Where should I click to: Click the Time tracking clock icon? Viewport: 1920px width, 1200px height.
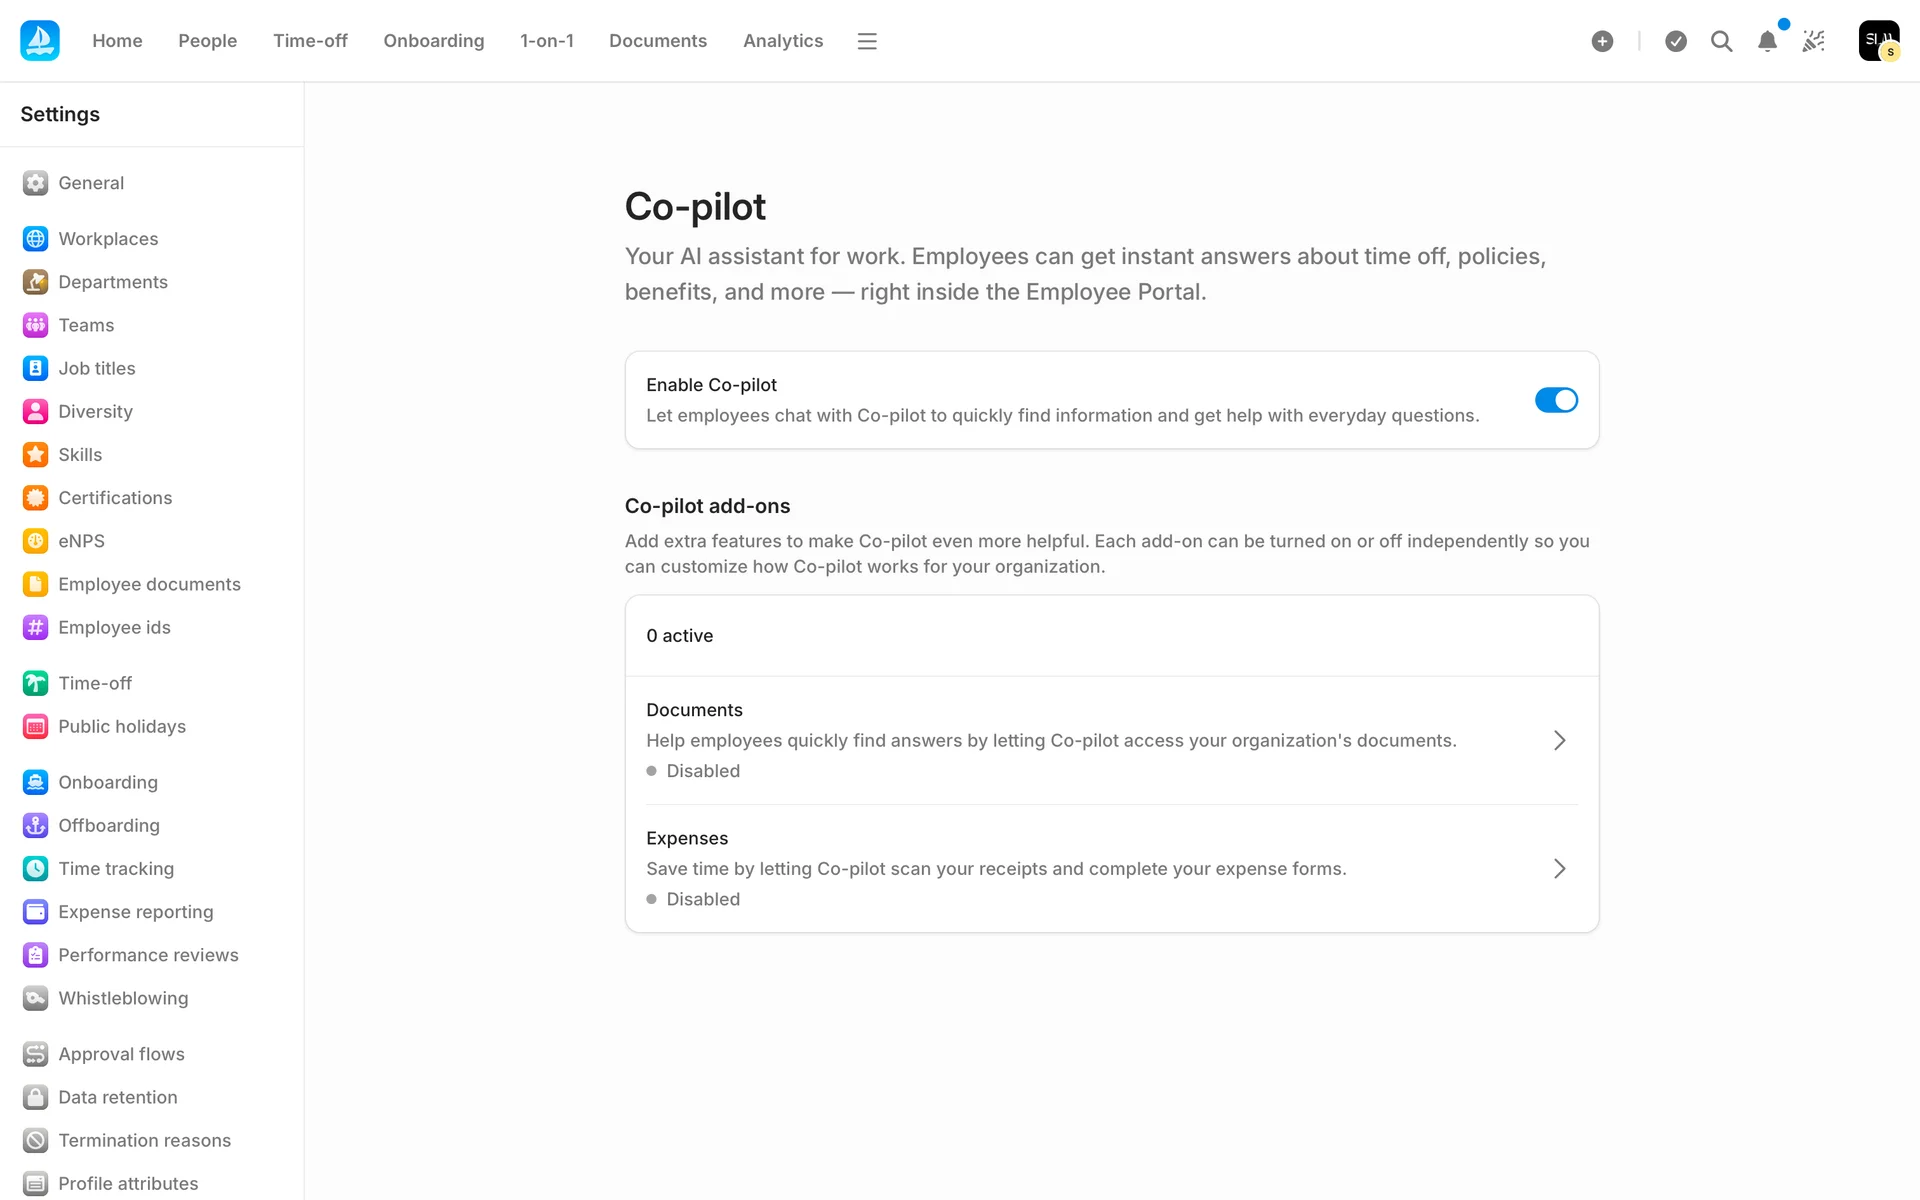point(35,869)
